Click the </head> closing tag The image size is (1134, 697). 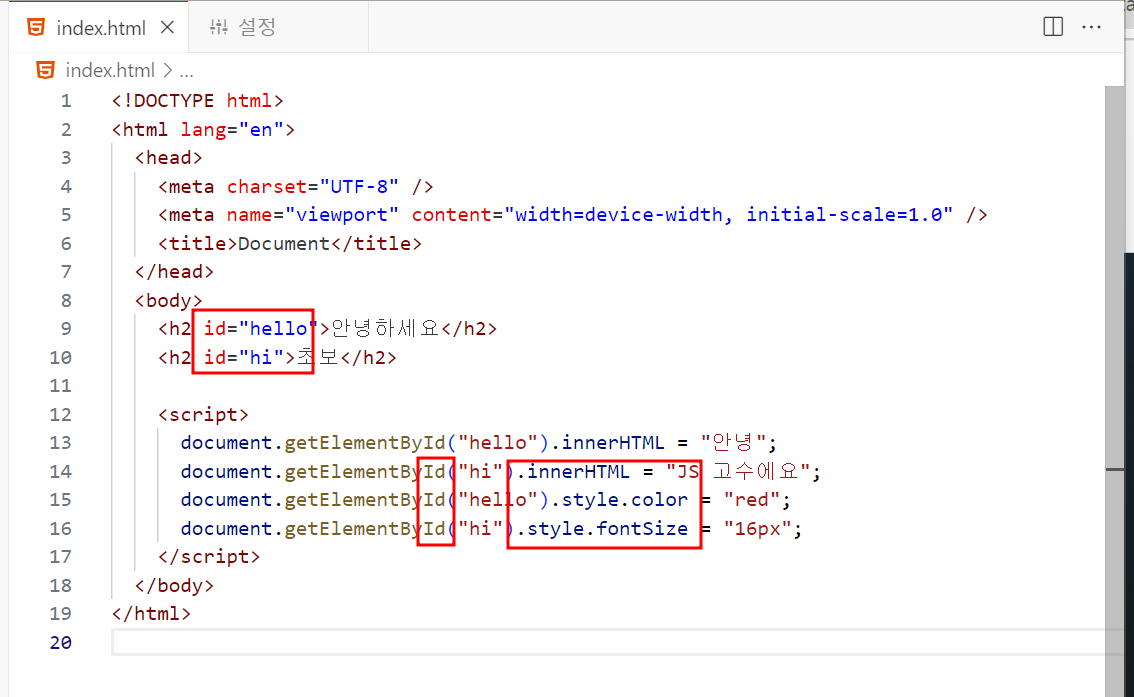tap(174, 272)
